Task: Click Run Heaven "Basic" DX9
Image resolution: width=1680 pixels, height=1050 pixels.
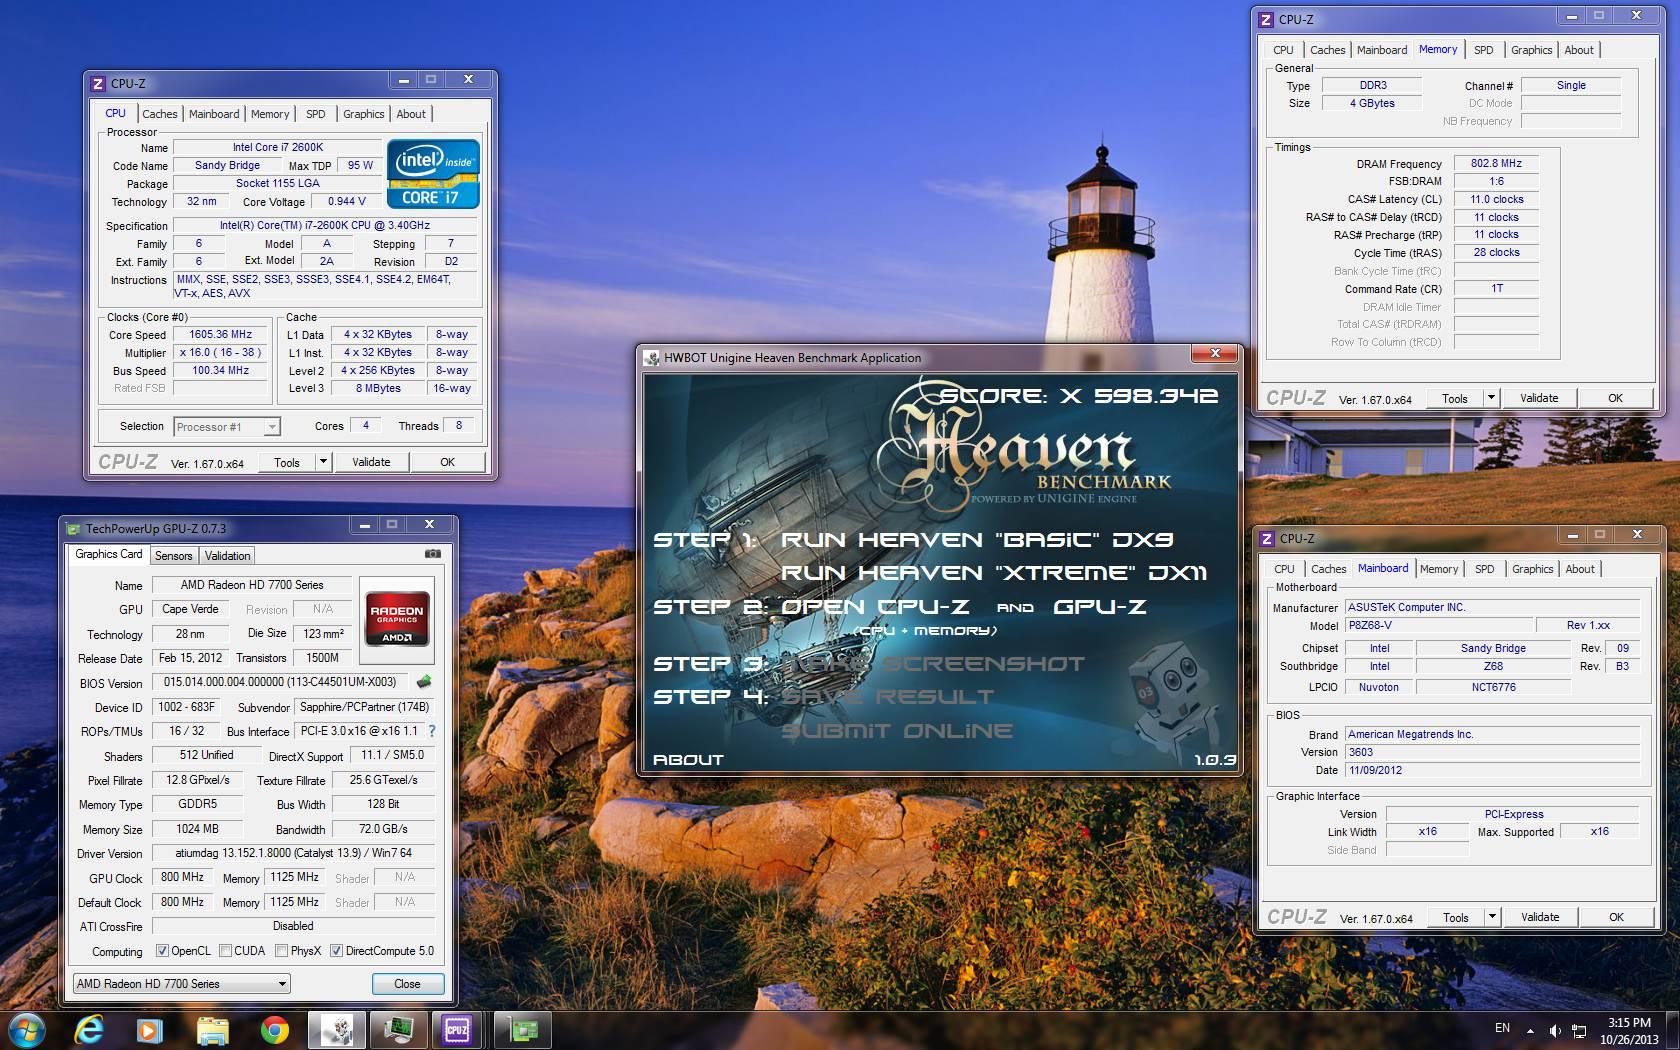Action: (x=977, y=540)
